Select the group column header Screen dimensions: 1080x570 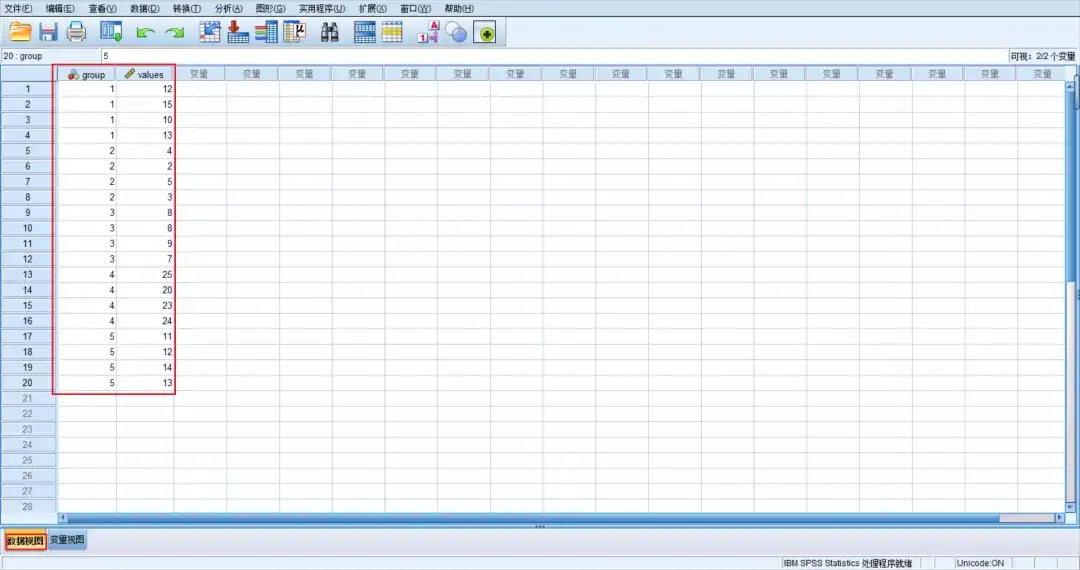pos(87,74)
